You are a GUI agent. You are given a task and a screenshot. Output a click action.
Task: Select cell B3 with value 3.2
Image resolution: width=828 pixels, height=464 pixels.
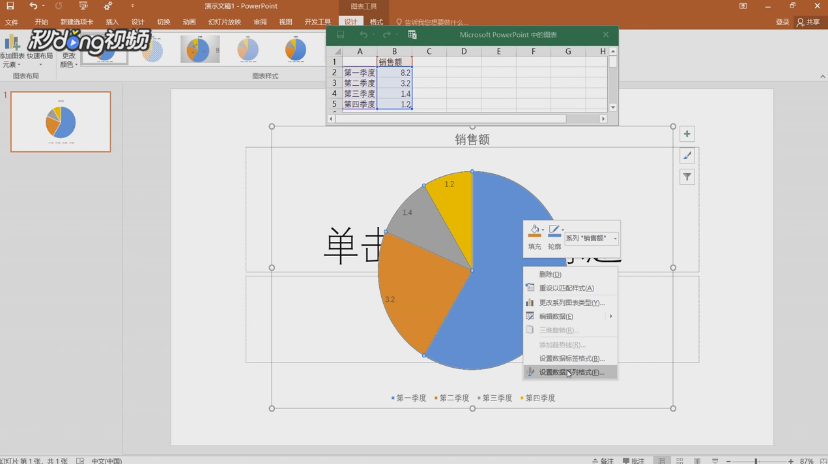pos(394,83)
